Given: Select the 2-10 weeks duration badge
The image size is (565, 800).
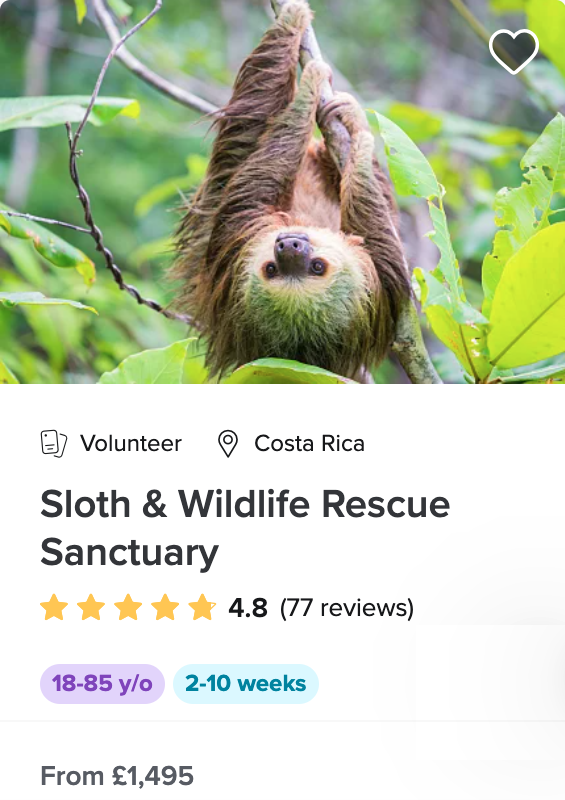Looking at the screenshot, I should pyautogui.click(x=245, y=684).
